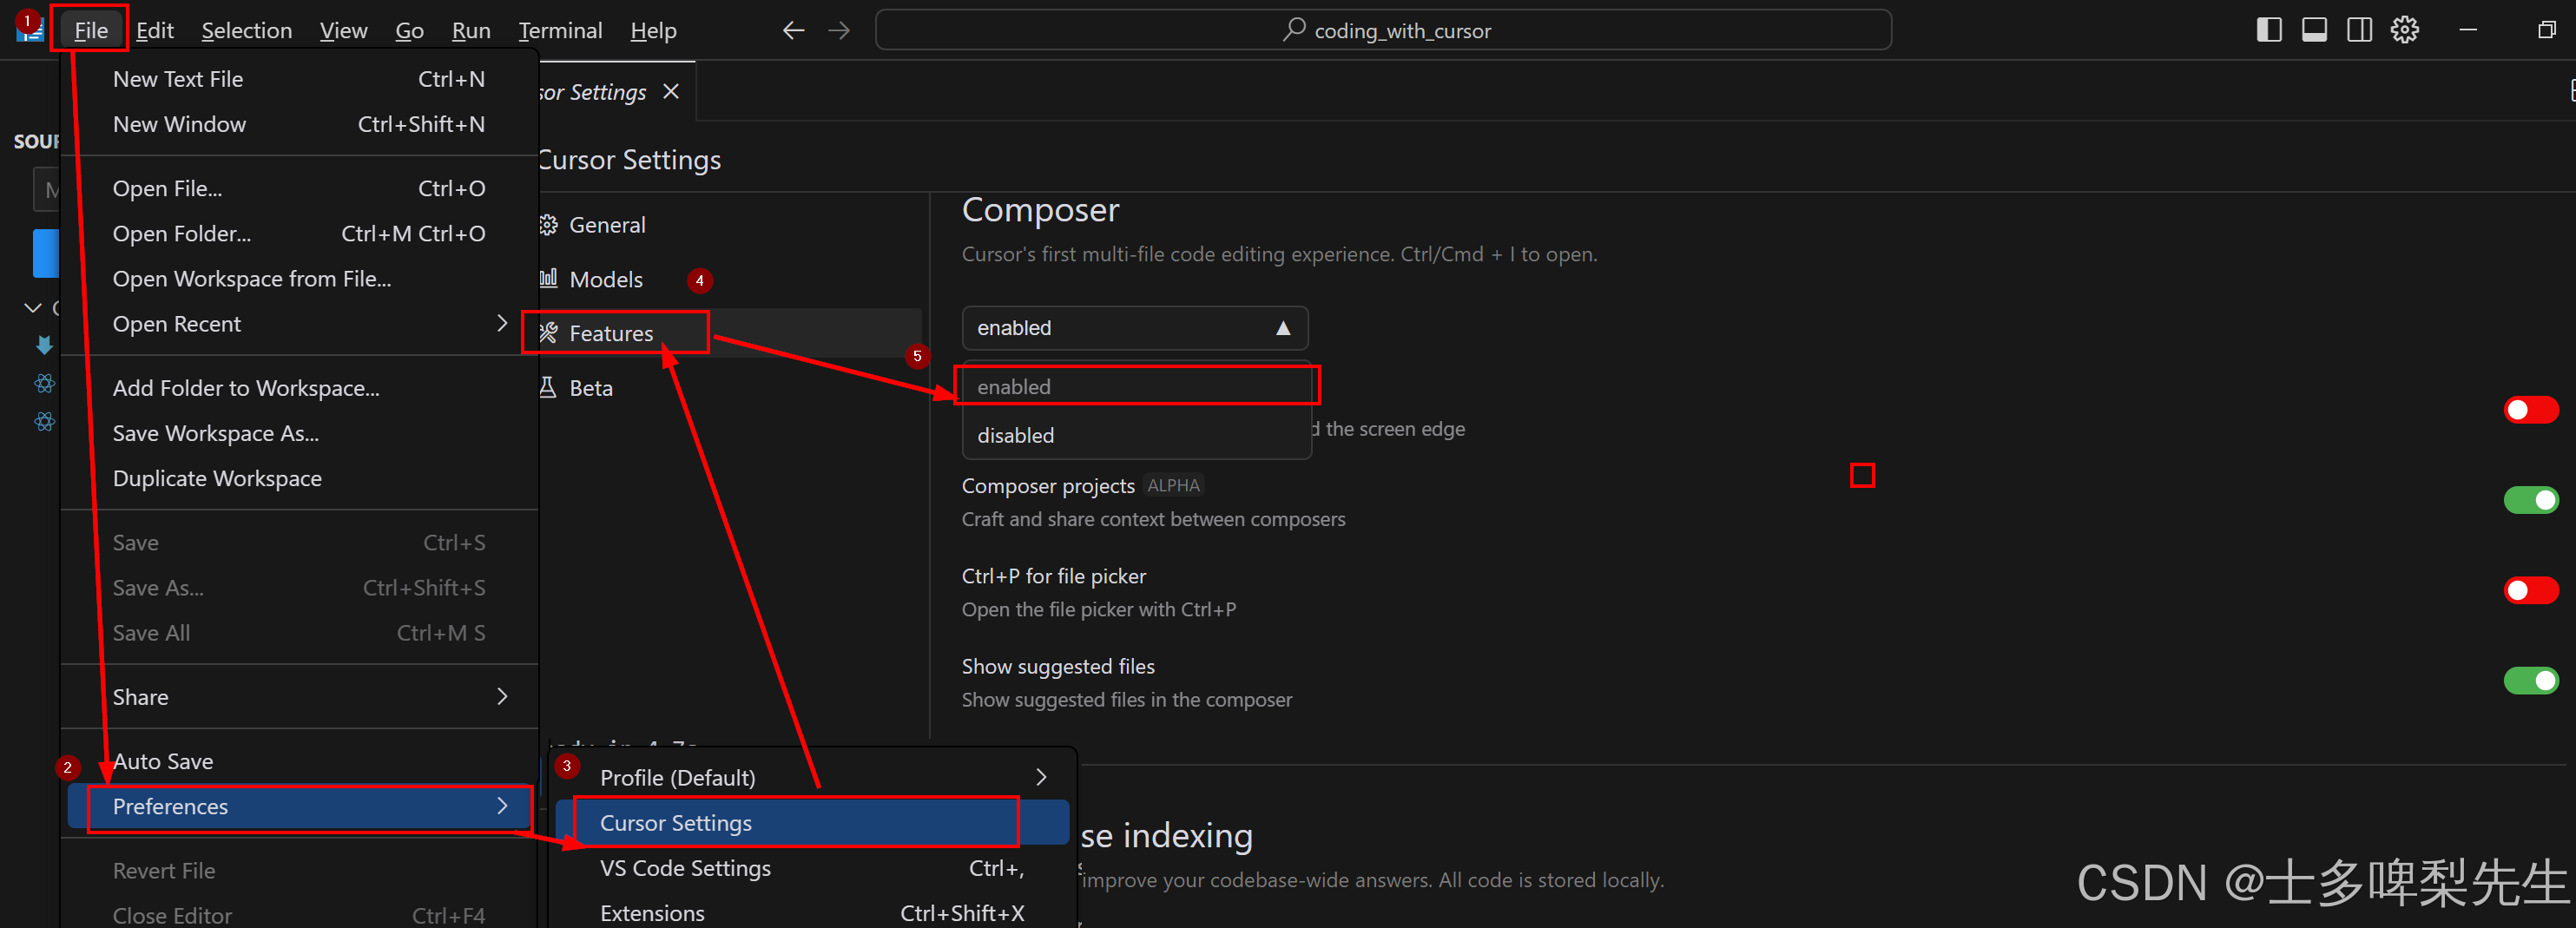
Task: Open the Features settings section
Action: coord(611,333)
